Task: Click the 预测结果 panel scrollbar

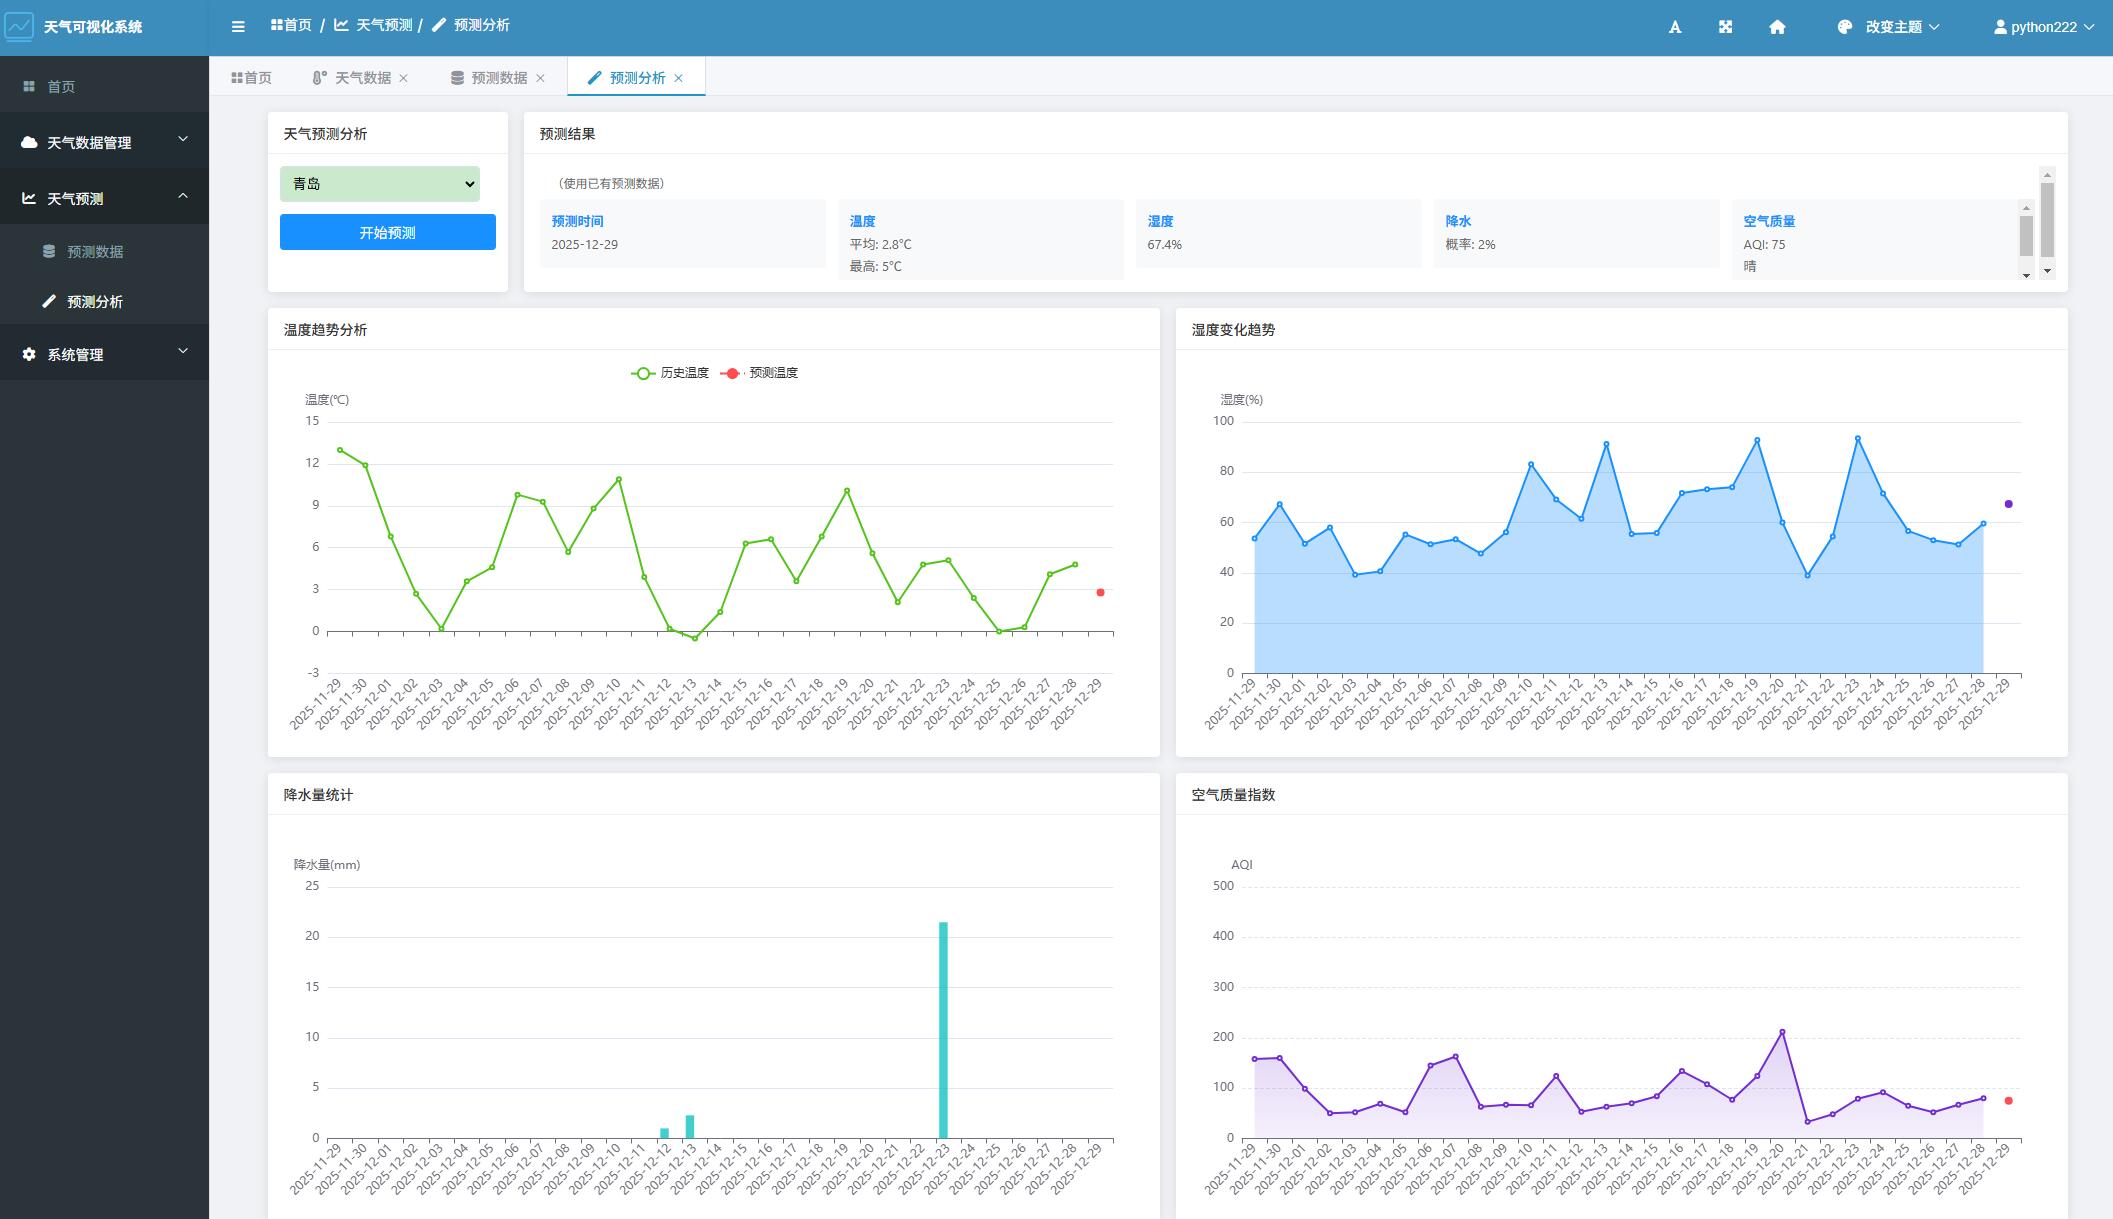Action: (2047, 222)
